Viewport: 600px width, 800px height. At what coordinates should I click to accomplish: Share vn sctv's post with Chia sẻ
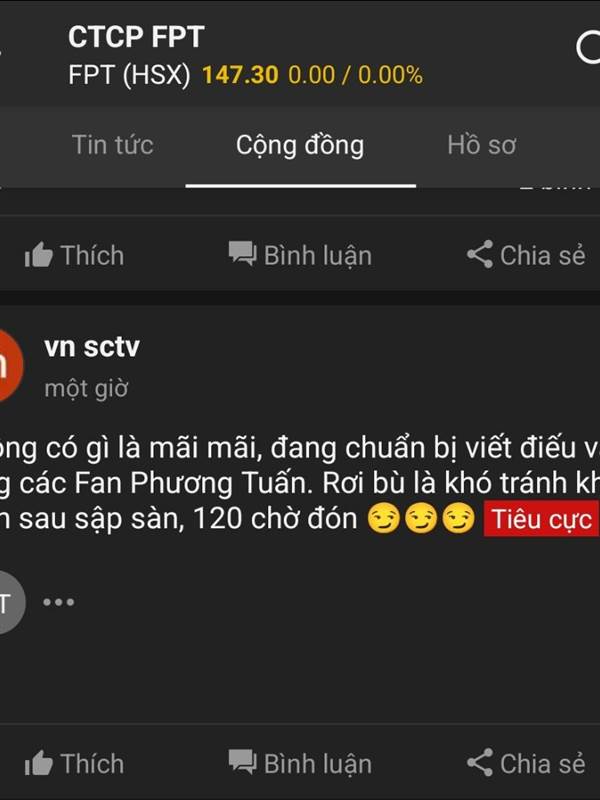pyautogui.click(x=526, y=763)
